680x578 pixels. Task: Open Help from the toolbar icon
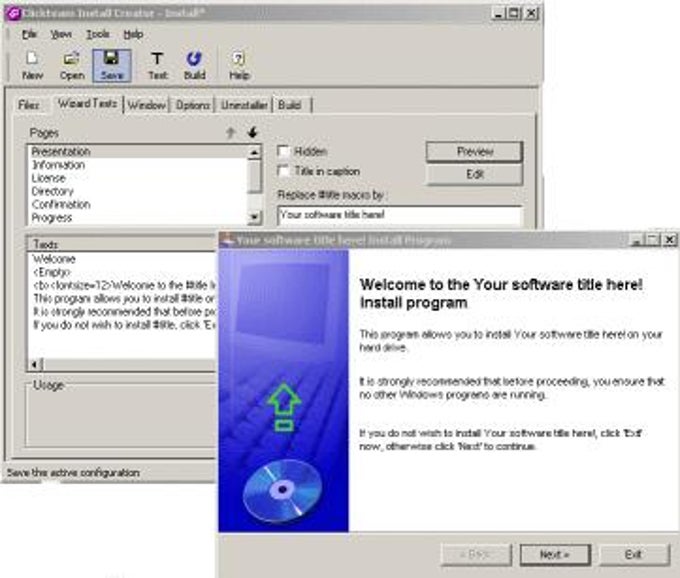(x=239, y=65)
